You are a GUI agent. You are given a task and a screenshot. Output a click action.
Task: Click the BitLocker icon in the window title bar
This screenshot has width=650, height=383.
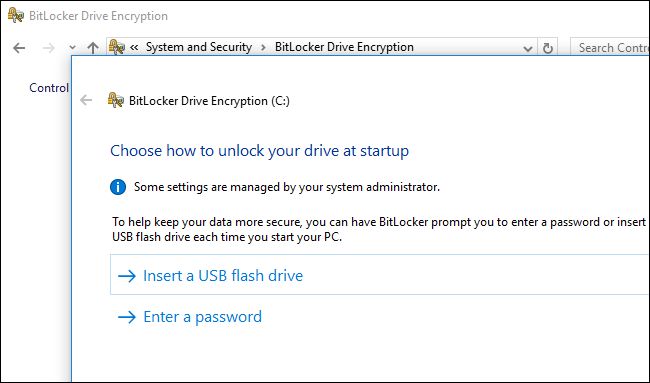(15, 15)
